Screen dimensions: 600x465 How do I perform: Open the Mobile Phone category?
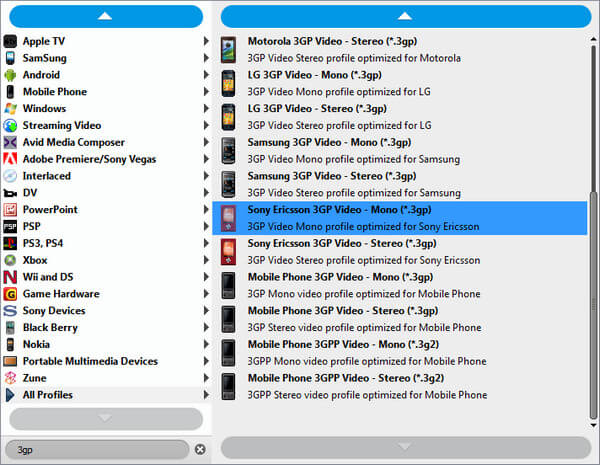click(x=106, y=91)
